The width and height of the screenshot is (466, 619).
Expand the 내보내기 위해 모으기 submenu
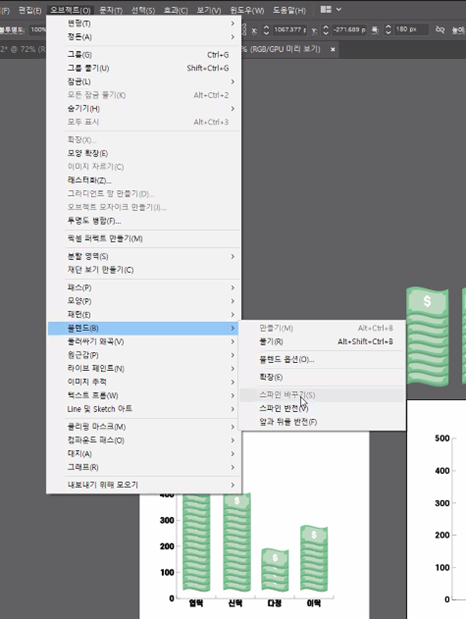coord(143,485)
